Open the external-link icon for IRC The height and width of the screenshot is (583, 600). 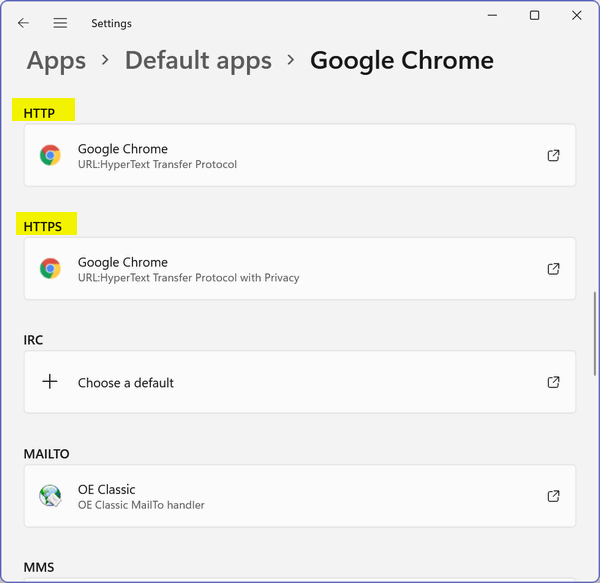click(553, 382)
